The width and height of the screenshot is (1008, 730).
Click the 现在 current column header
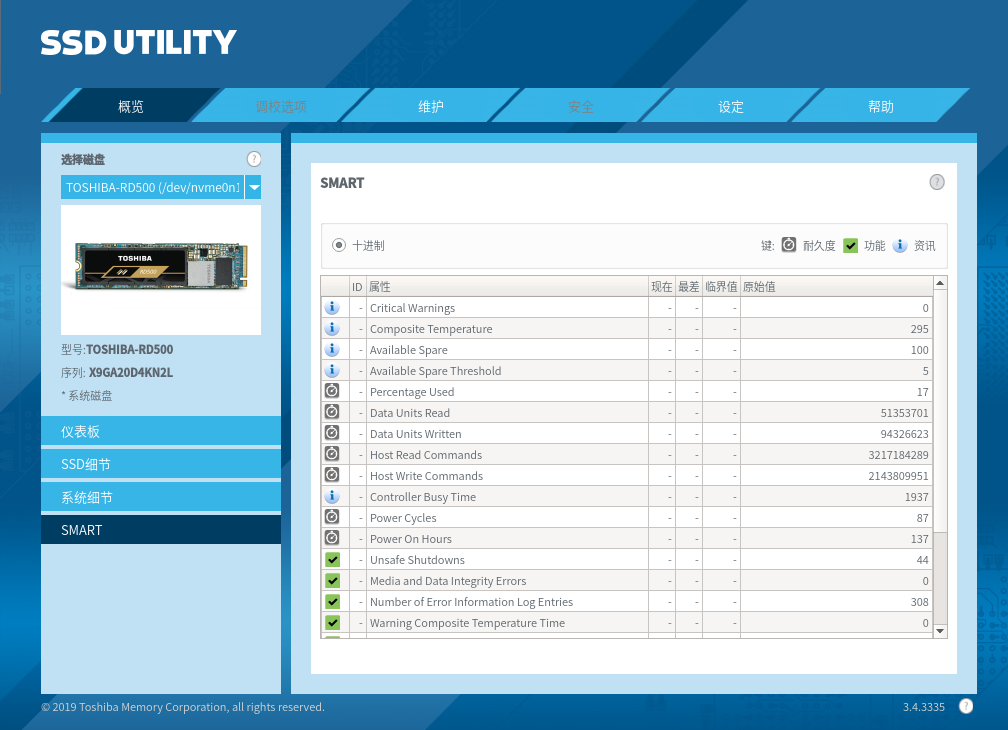[x=662, y=287]
